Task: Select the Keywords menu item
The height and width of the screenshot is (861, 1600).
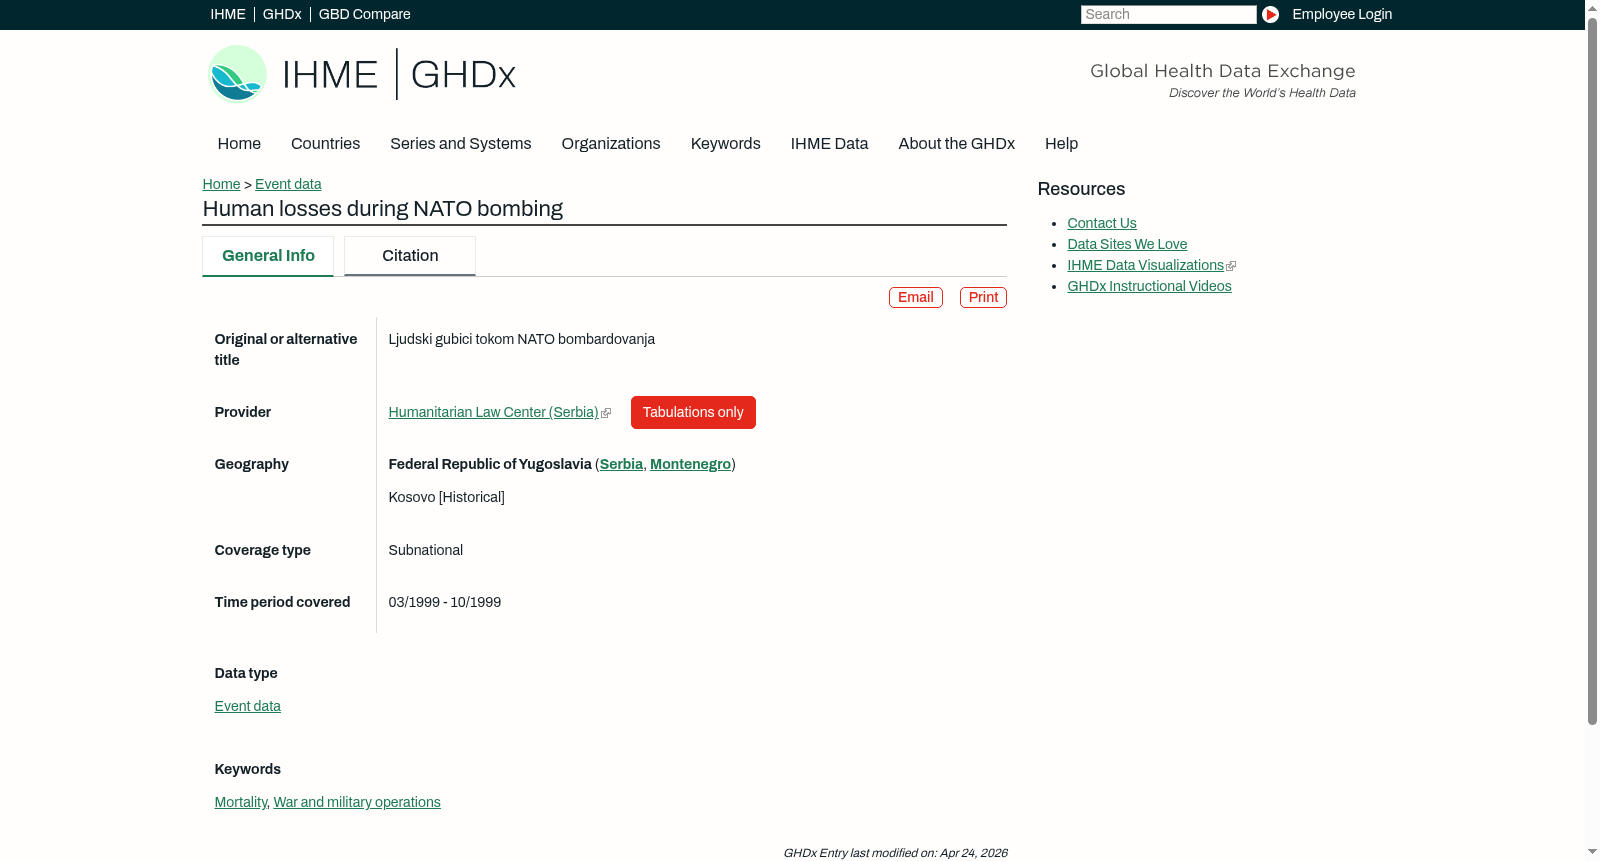Action: point(726,144)
